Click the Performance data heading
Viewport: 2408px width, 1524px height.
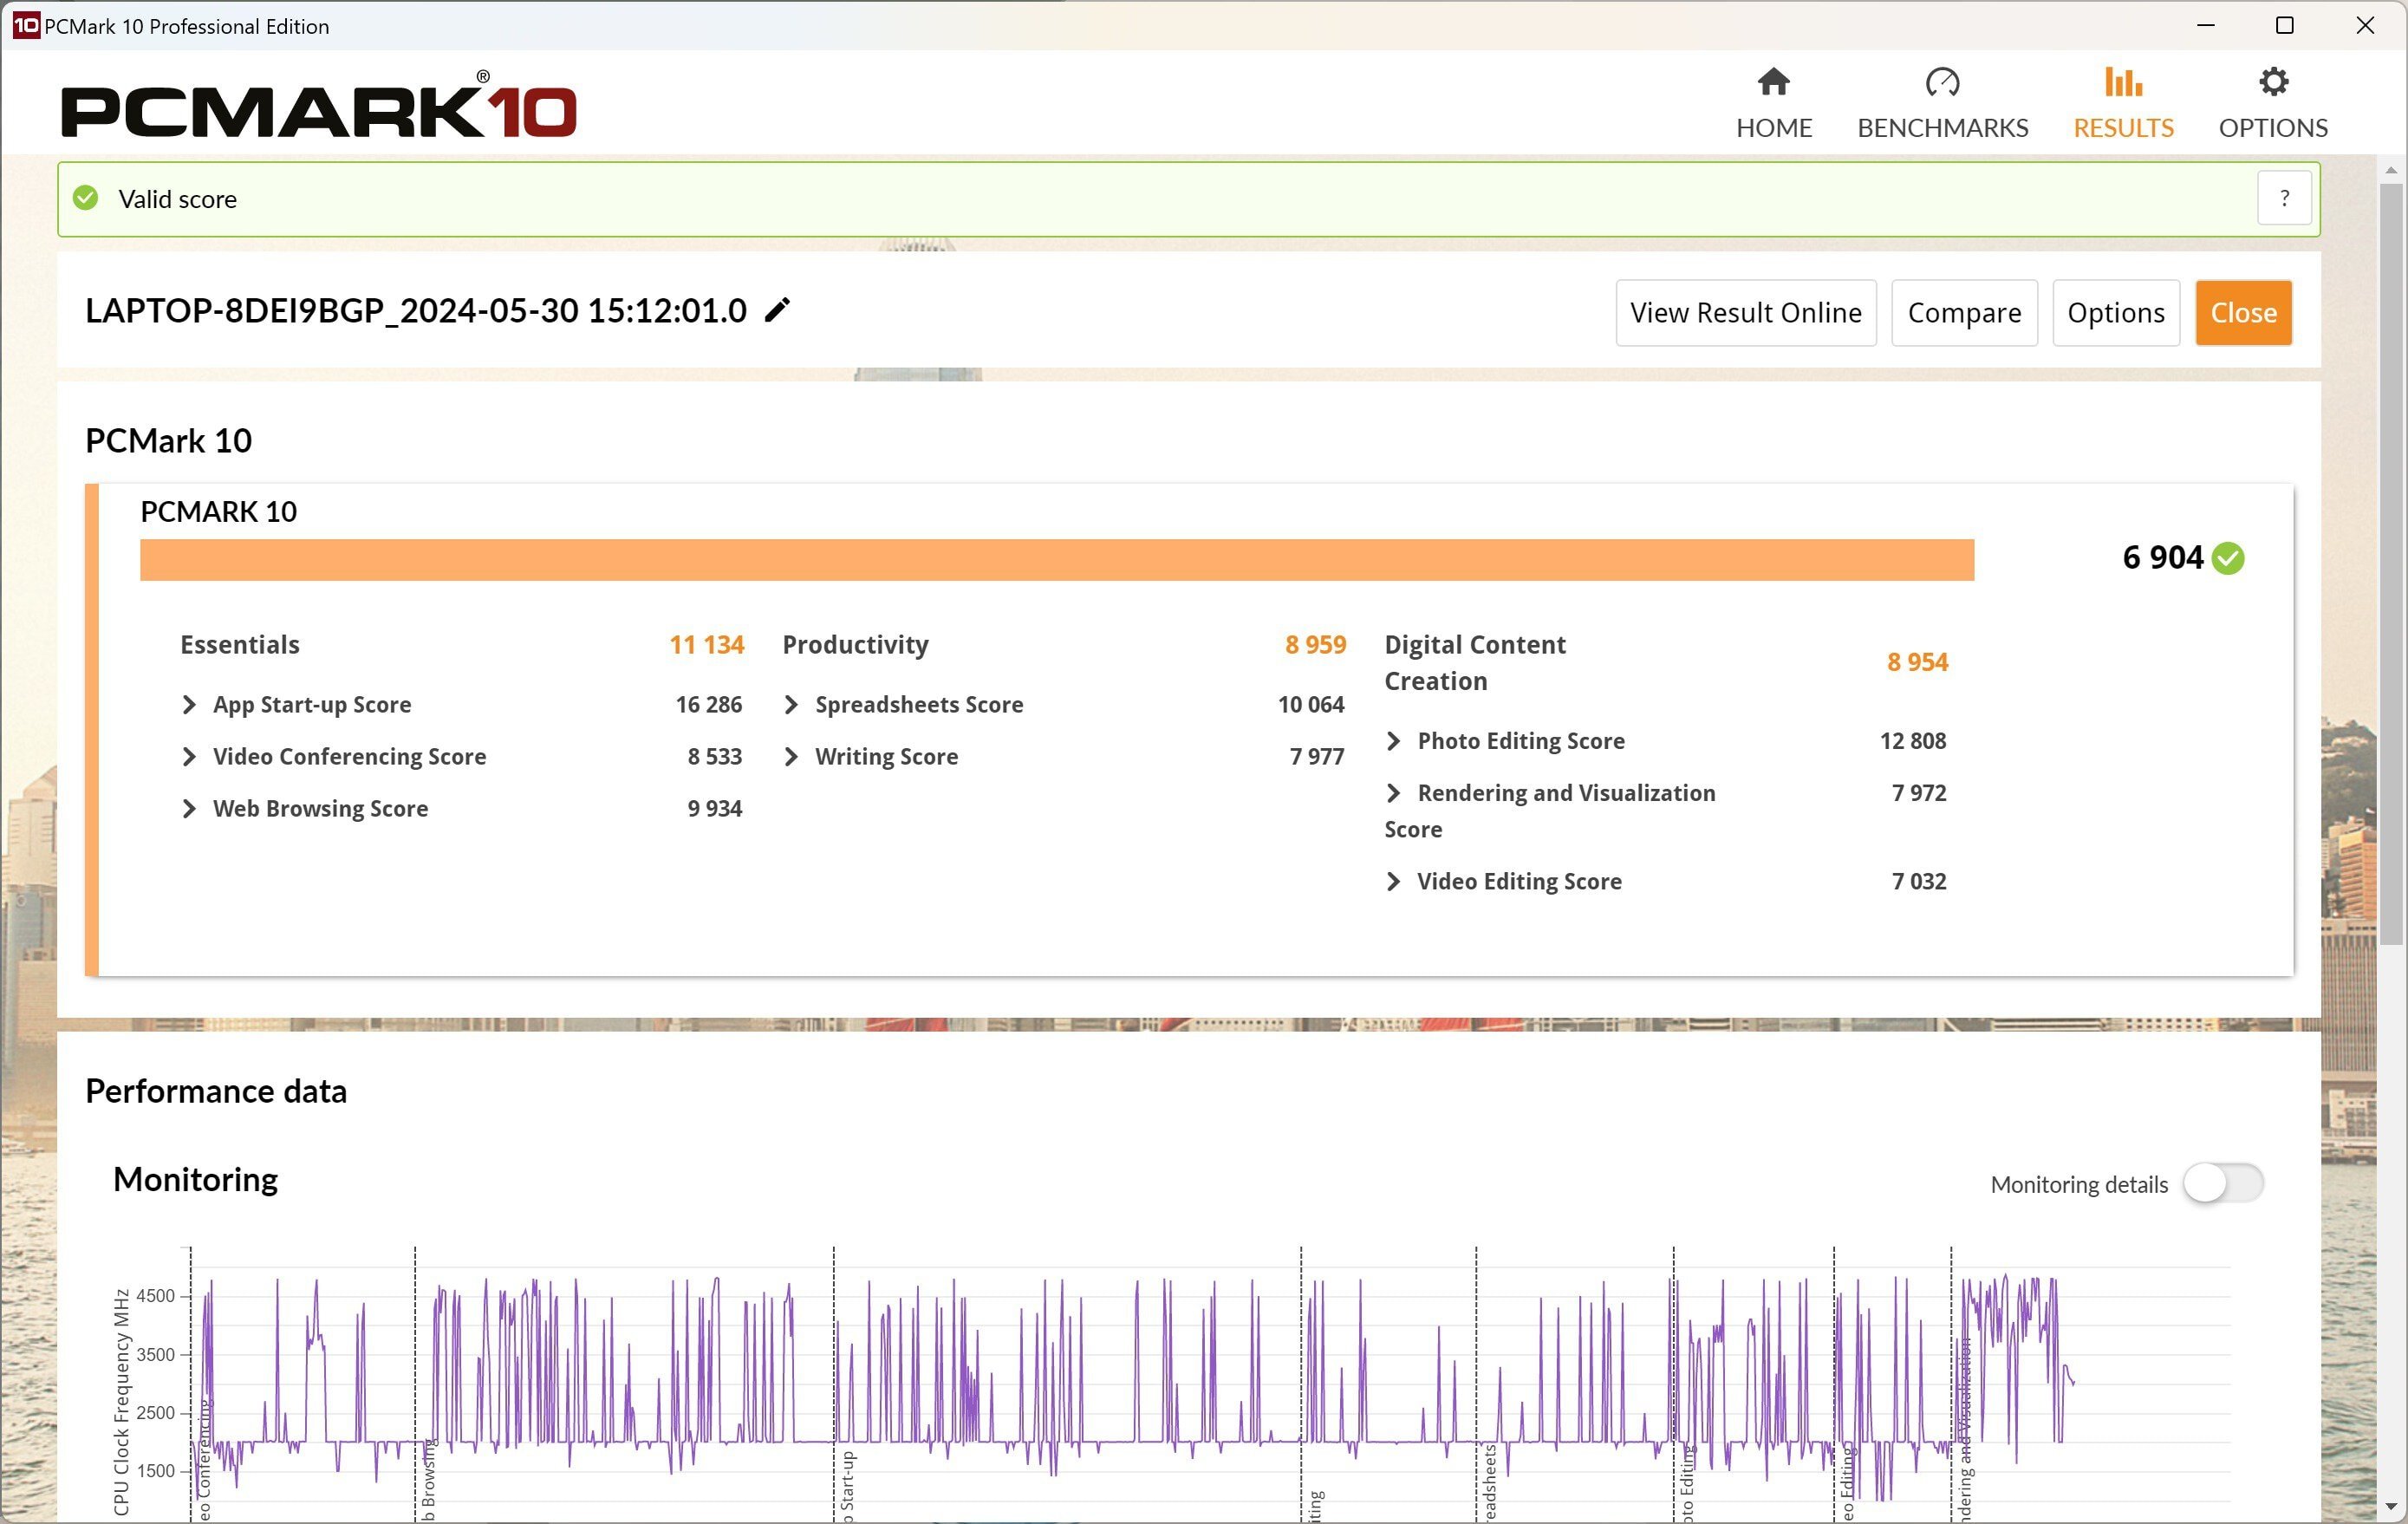click(215, 1091)
